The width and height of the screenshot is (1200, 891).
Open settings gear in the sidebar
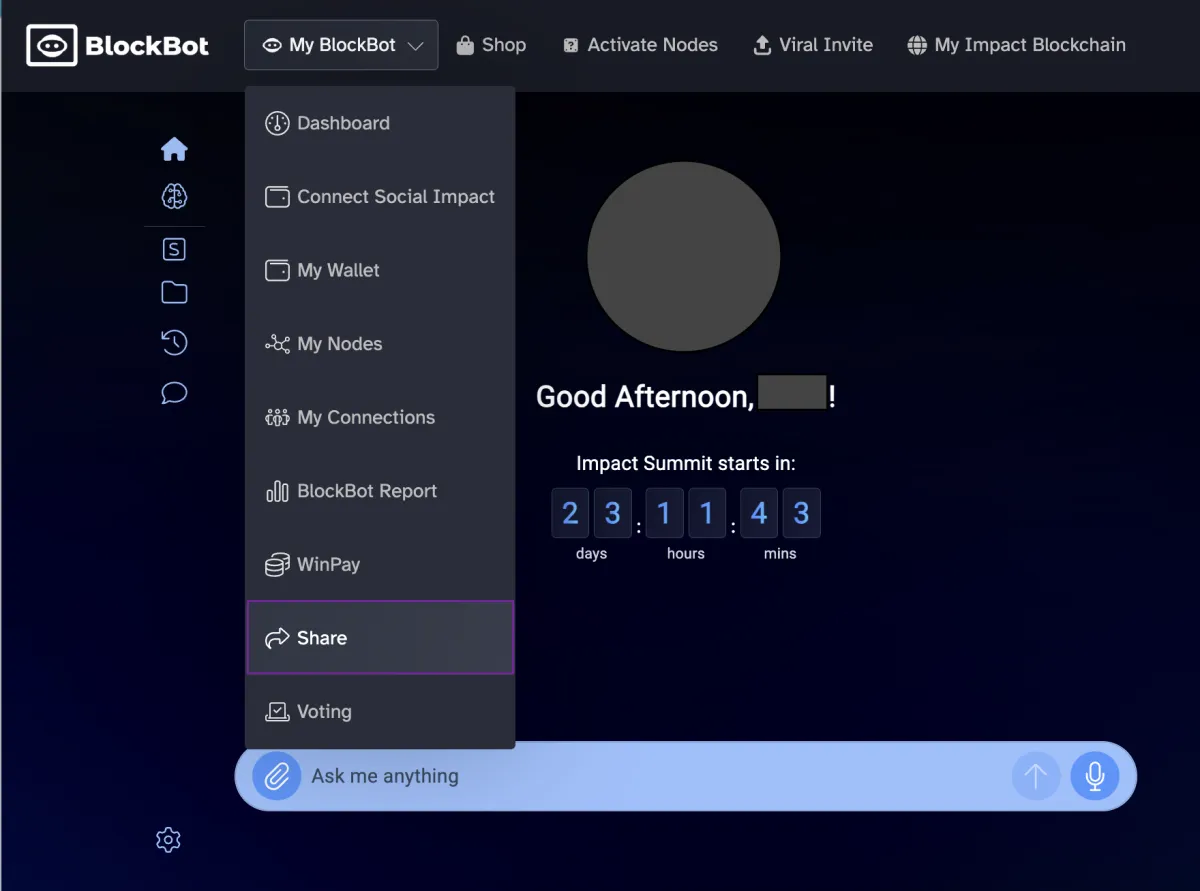click(168, 840)
